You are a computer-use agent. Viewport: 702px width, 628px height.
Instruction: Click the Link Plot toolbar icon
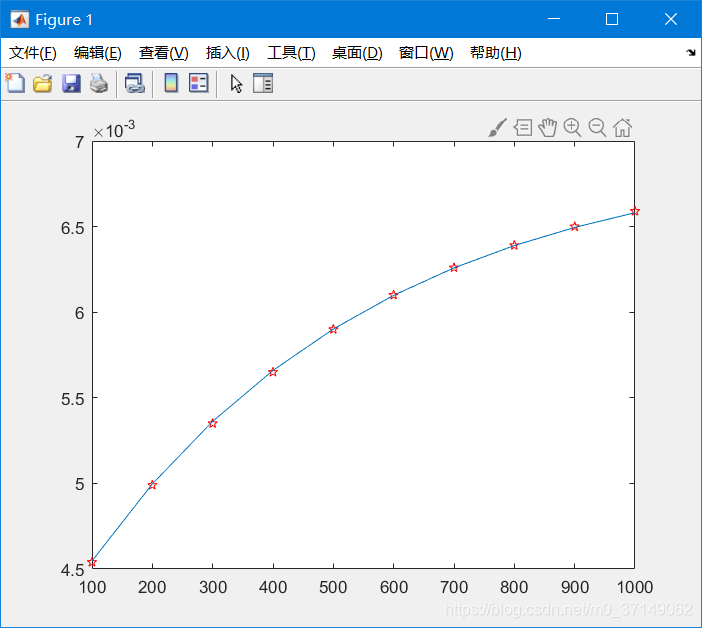coord(134,84)
